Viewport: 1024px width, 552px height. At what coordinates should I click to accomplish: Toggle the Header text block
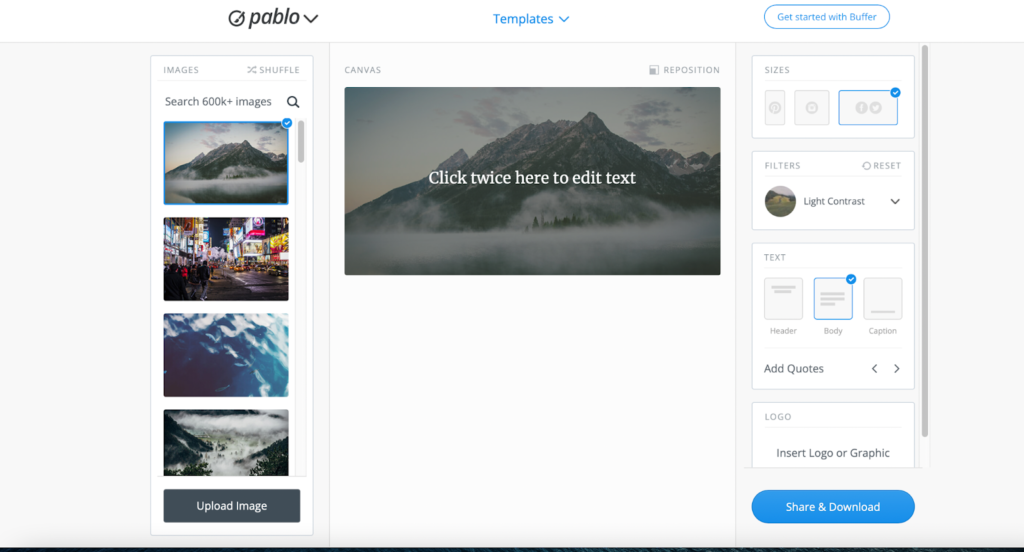pos(783,299)
